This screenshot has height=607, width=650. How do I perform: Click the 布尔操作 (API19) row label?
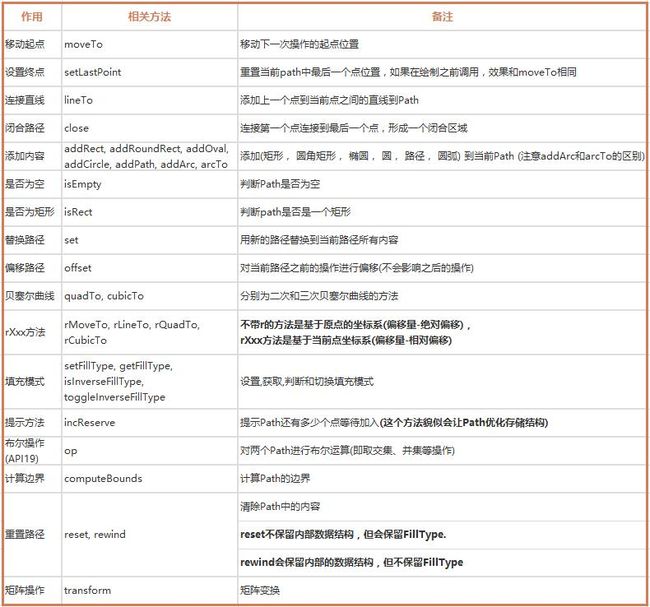click(x=25, y=451)
